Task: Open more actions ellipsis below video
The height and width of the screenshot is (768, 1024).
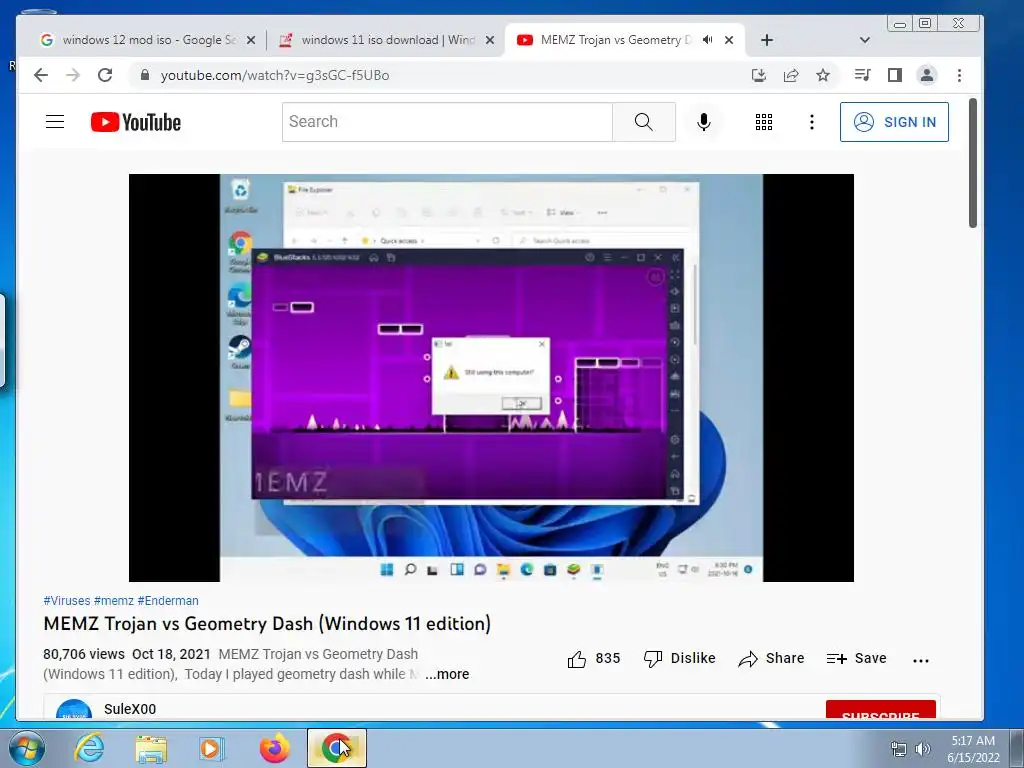Action: coord(921,660)
